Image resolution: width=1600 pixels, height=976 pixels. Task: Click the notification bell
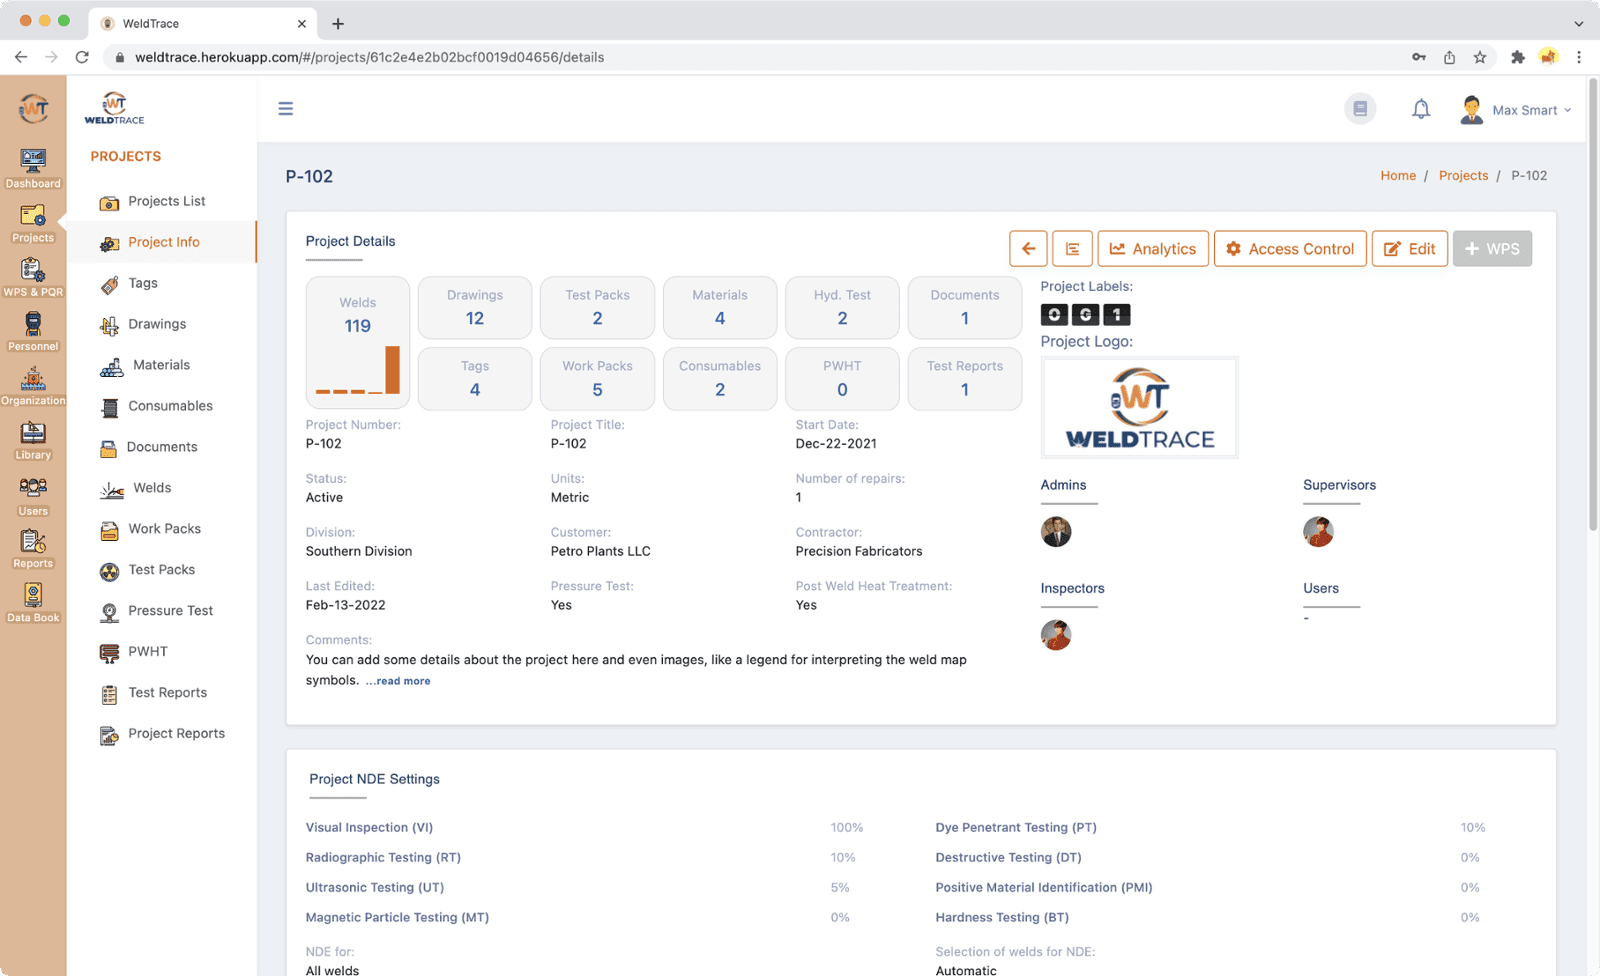tap(1421, 108)
